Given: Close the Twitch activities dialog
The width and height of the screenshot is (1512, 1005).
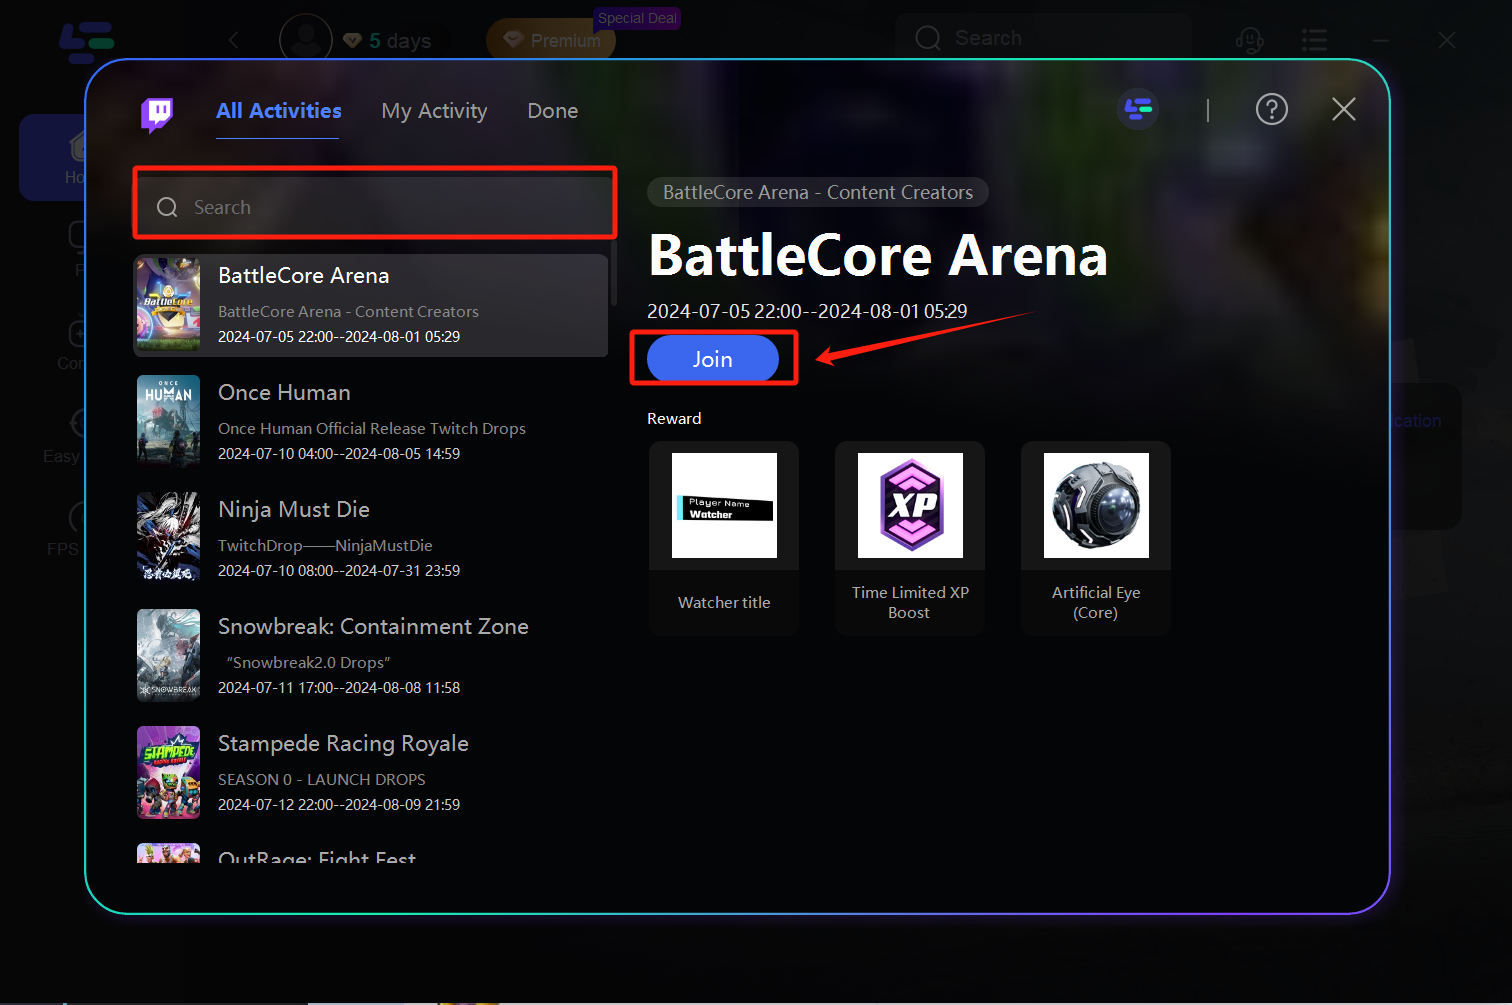Looking at the screenshot, I should point(1344,109).
